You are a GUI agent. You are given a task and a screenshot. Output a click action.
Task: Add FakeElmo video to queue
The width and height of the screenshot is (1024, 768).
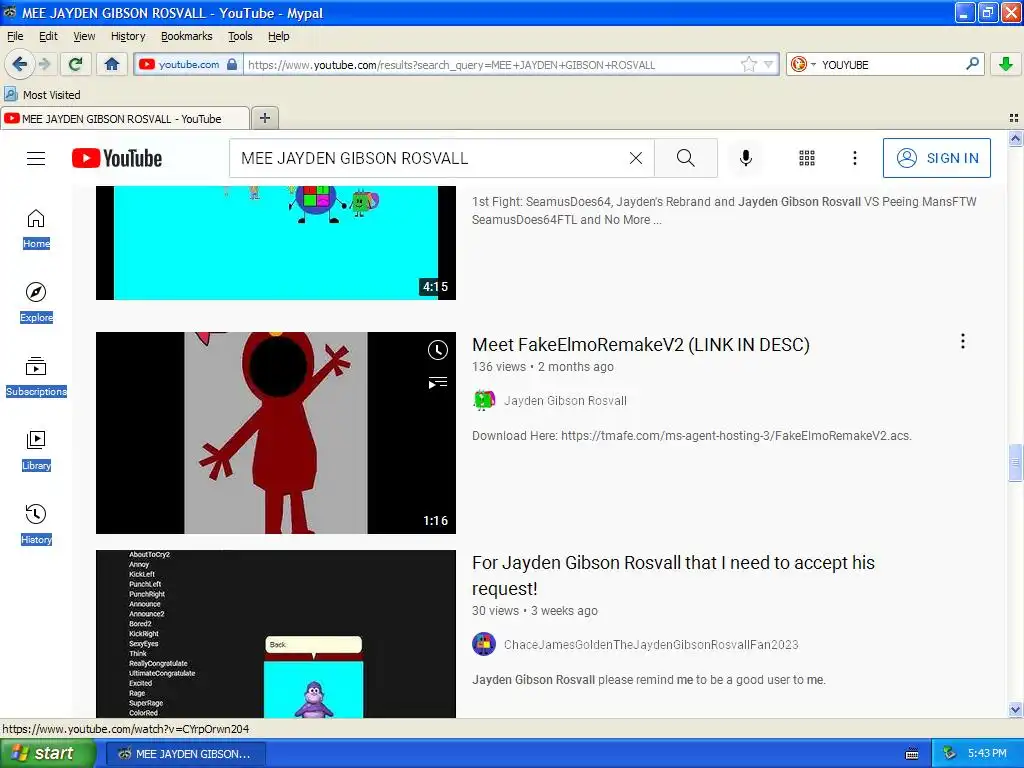click(x=438, y=383)
